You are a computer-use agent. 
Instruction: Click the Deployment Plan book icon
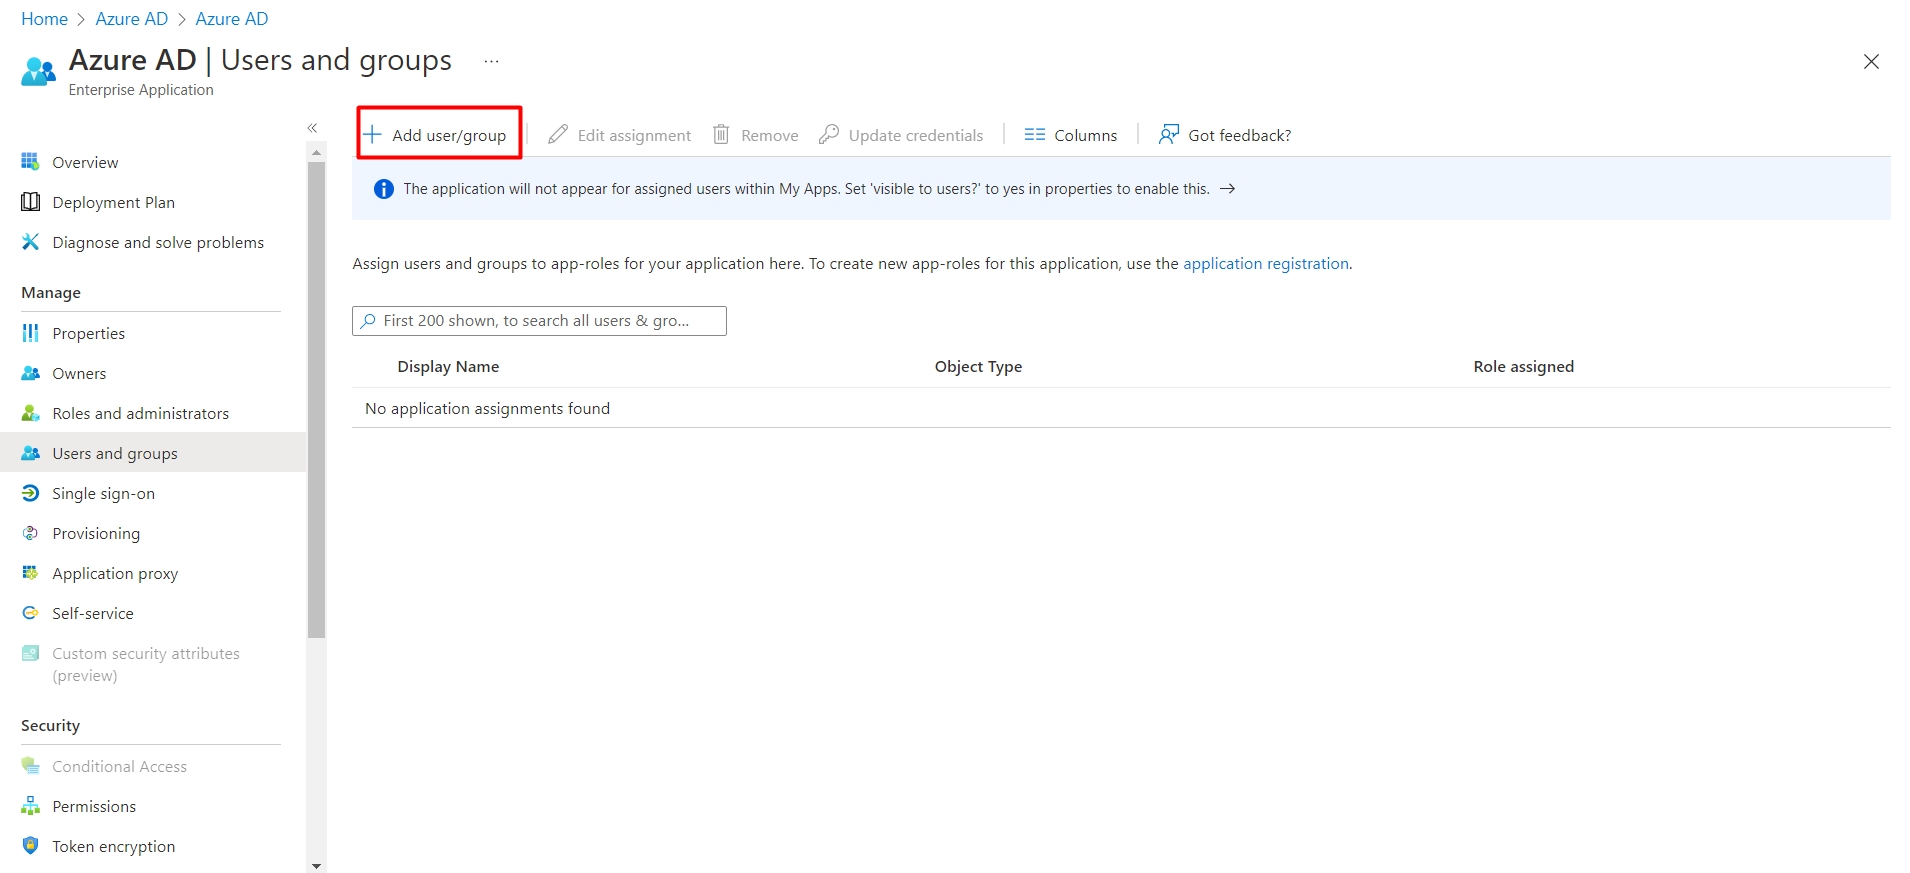point(30,201)
